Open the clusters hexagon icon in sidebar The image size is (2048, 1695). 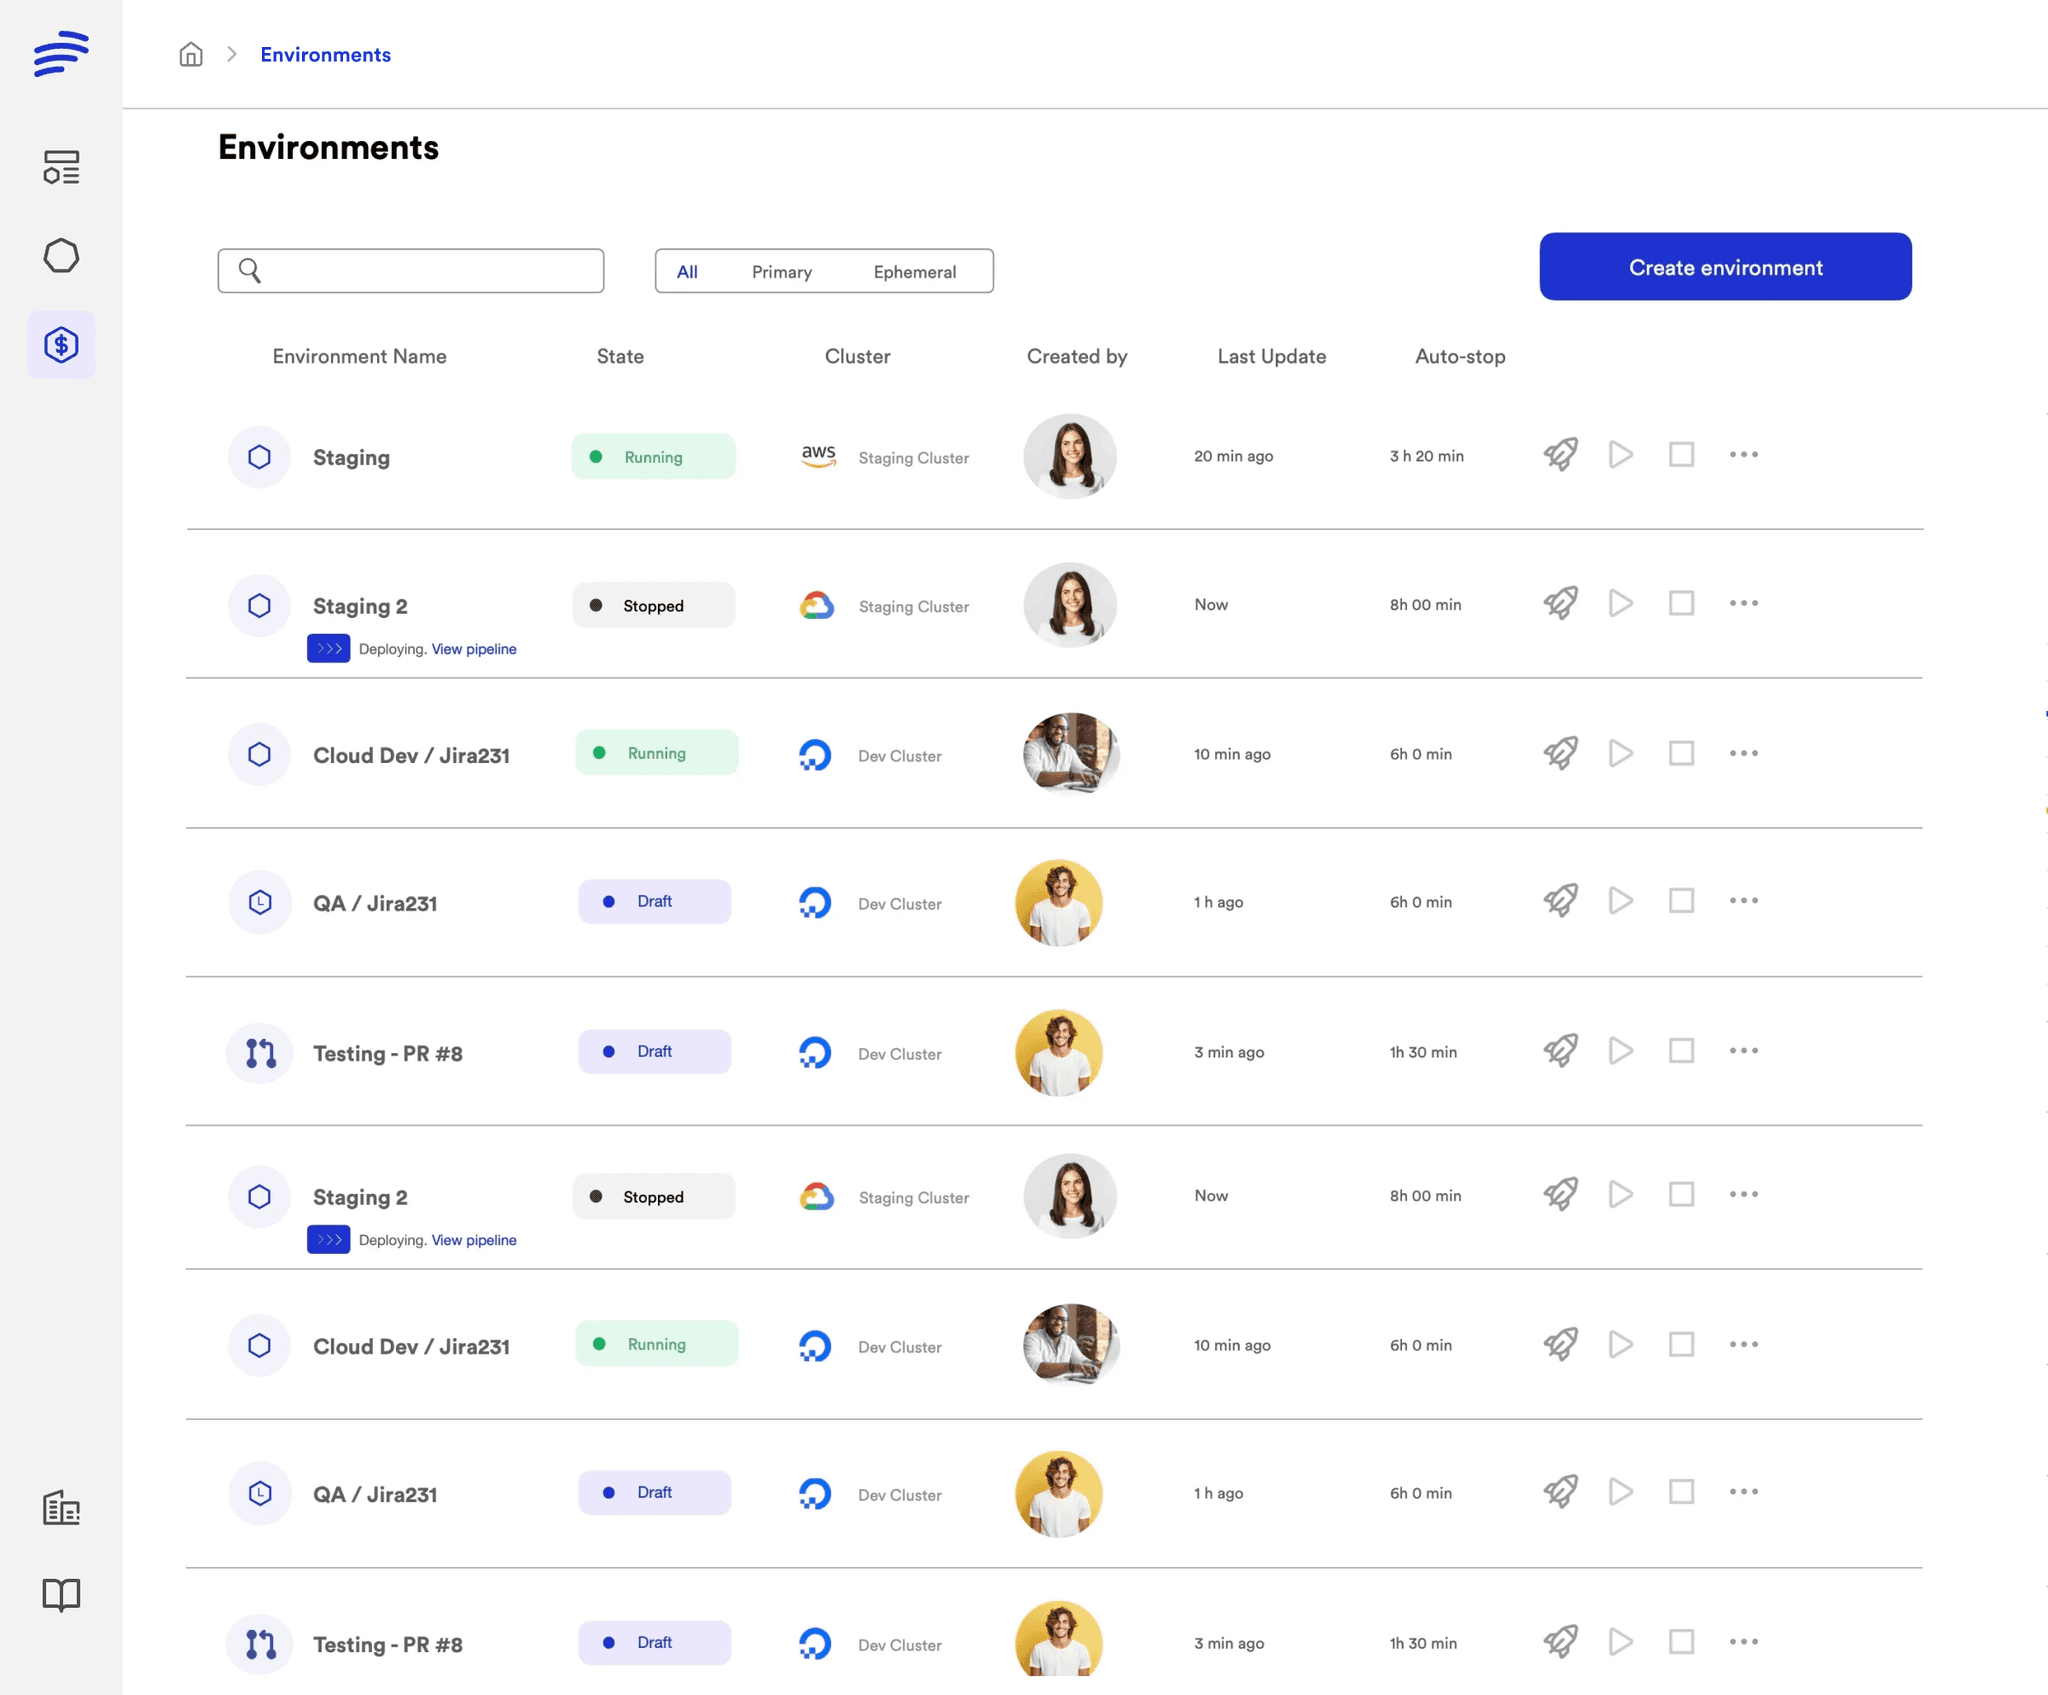click(x=61, y=256)
